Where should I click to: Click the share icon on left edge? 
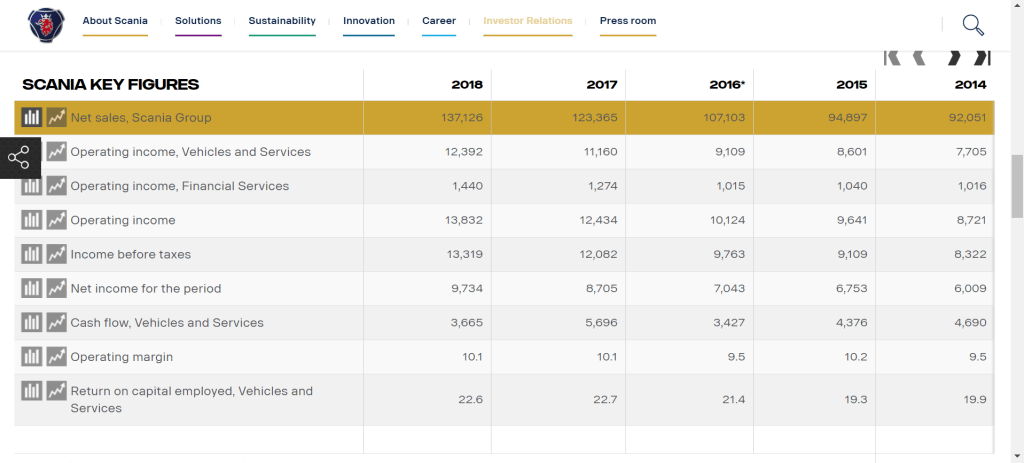pos(19,158)
